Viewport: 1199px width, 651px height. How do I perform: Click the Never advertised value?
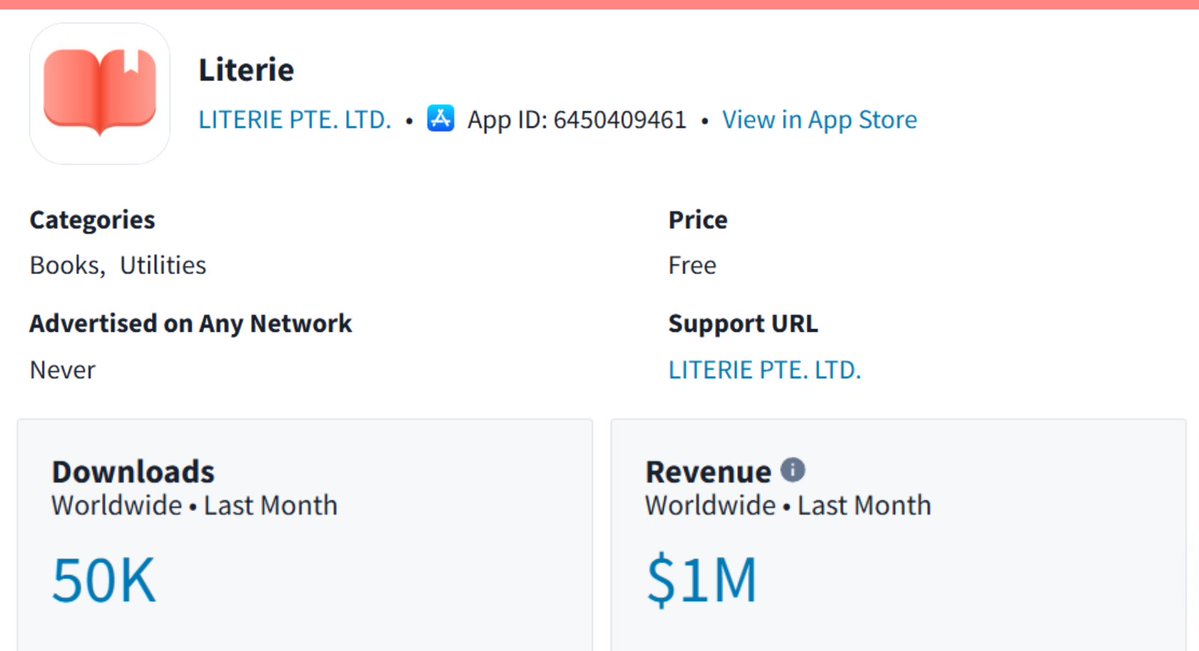click(63, 369)
